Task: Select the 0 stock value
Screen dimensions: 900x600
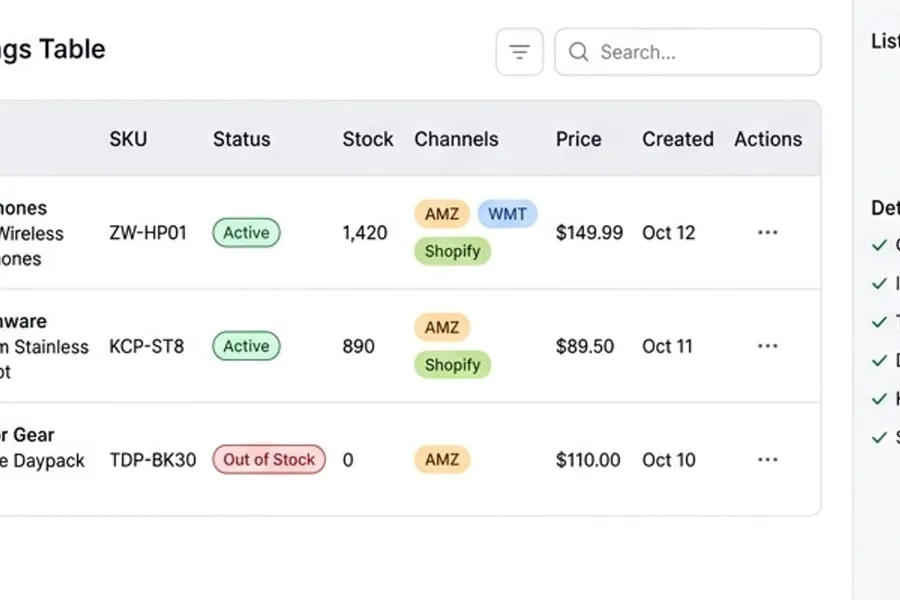Action: click(x=348, y=460)
